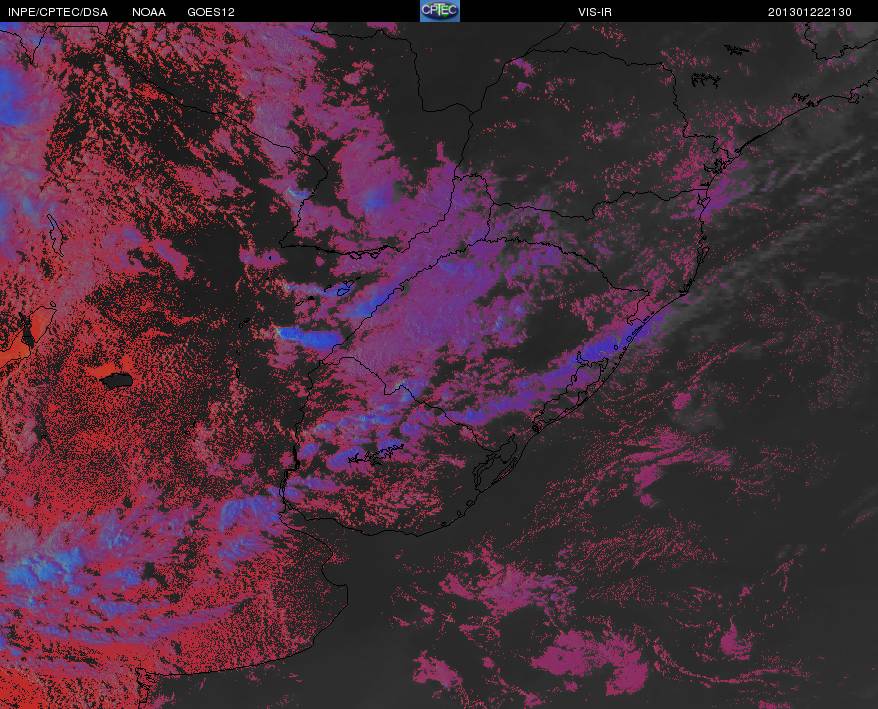Click the VIS-IR channel label
The height and width of the screenshot is (709, 878).
(595, 12)
